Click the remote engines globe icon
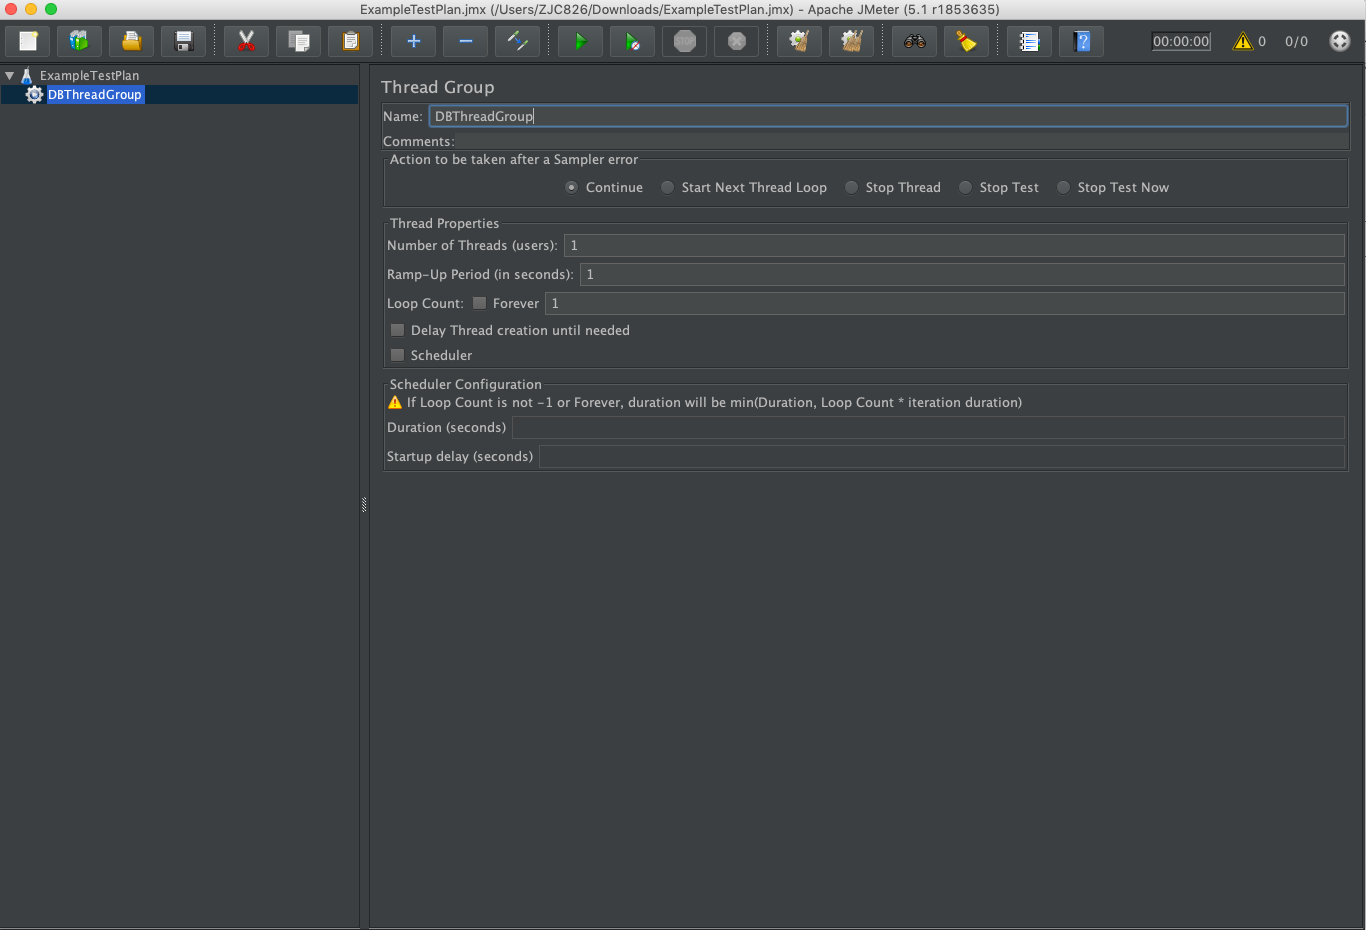This screenshot has height=930, width=1366. 1340,41
